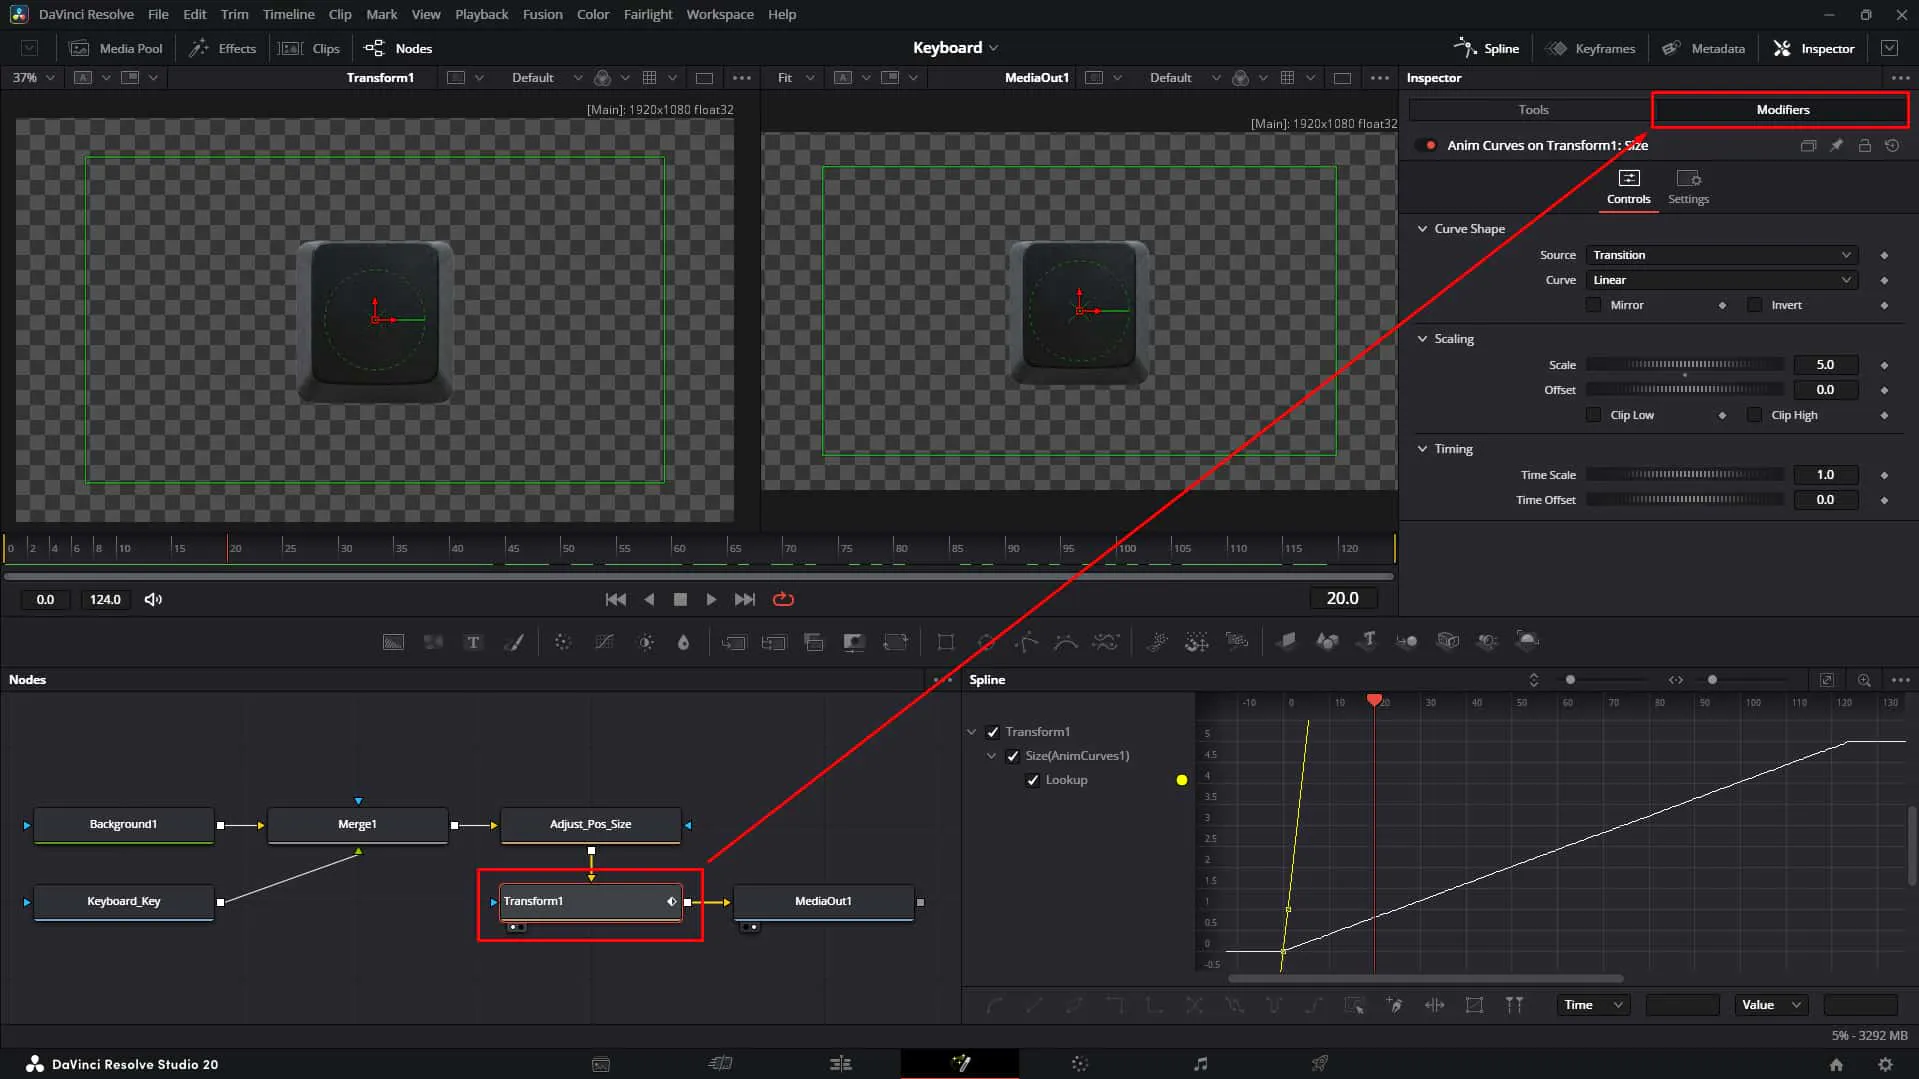
Task: Adjust the Scale slider
Action: (1685, 365)
